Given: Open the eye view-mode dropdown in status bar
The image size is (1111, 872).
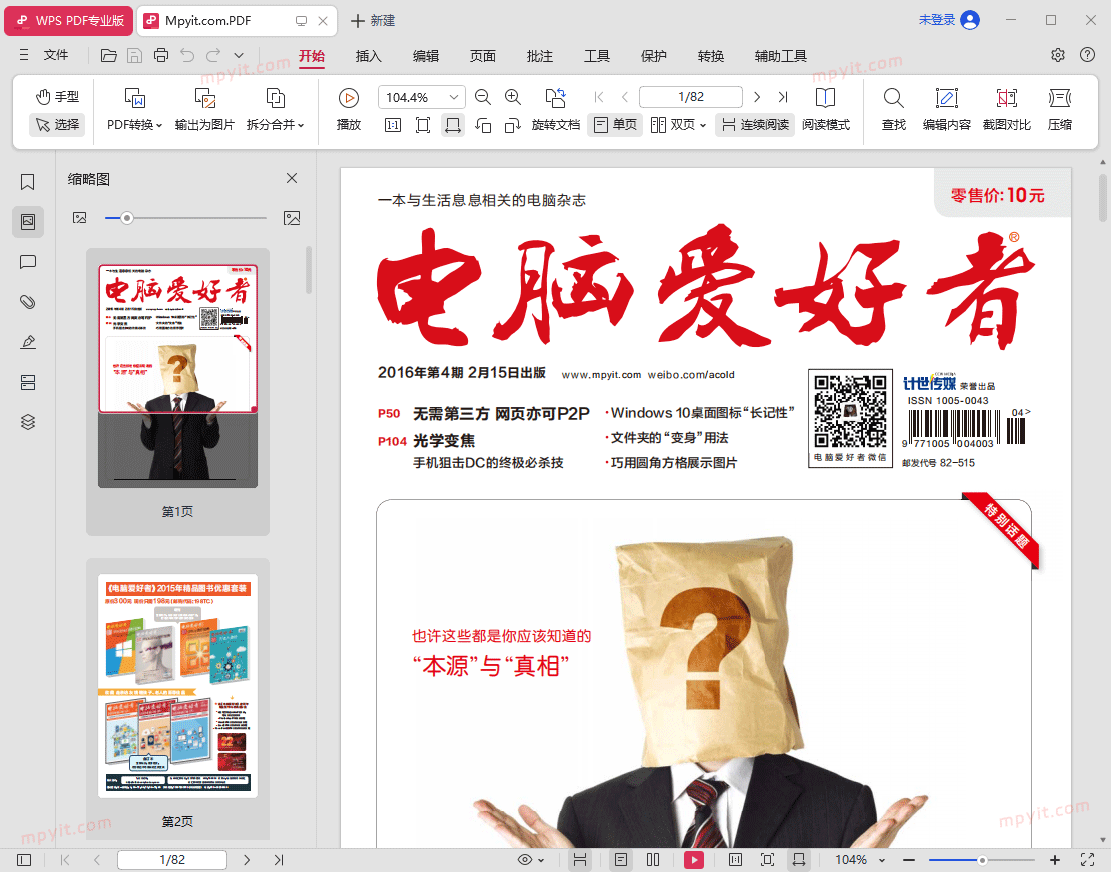Looking at the screenshot, I should (531, 859).
